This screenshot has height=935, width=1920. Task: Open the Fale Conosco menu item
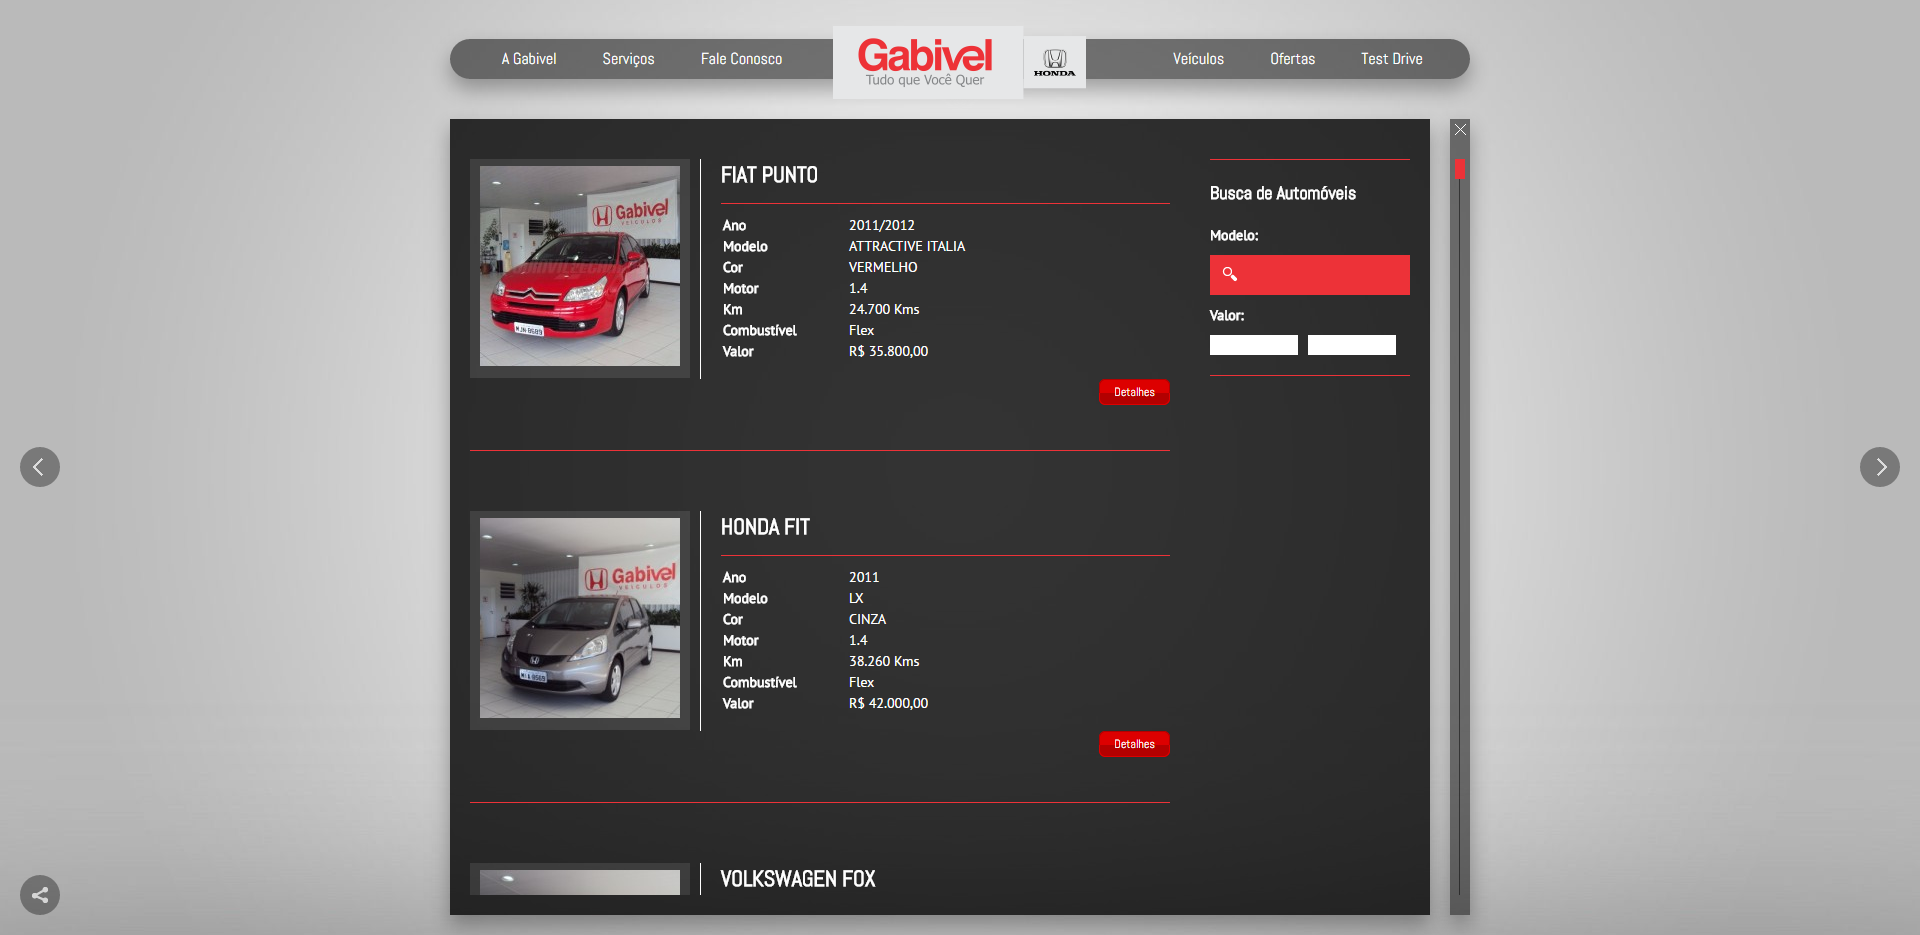[741, 59]
